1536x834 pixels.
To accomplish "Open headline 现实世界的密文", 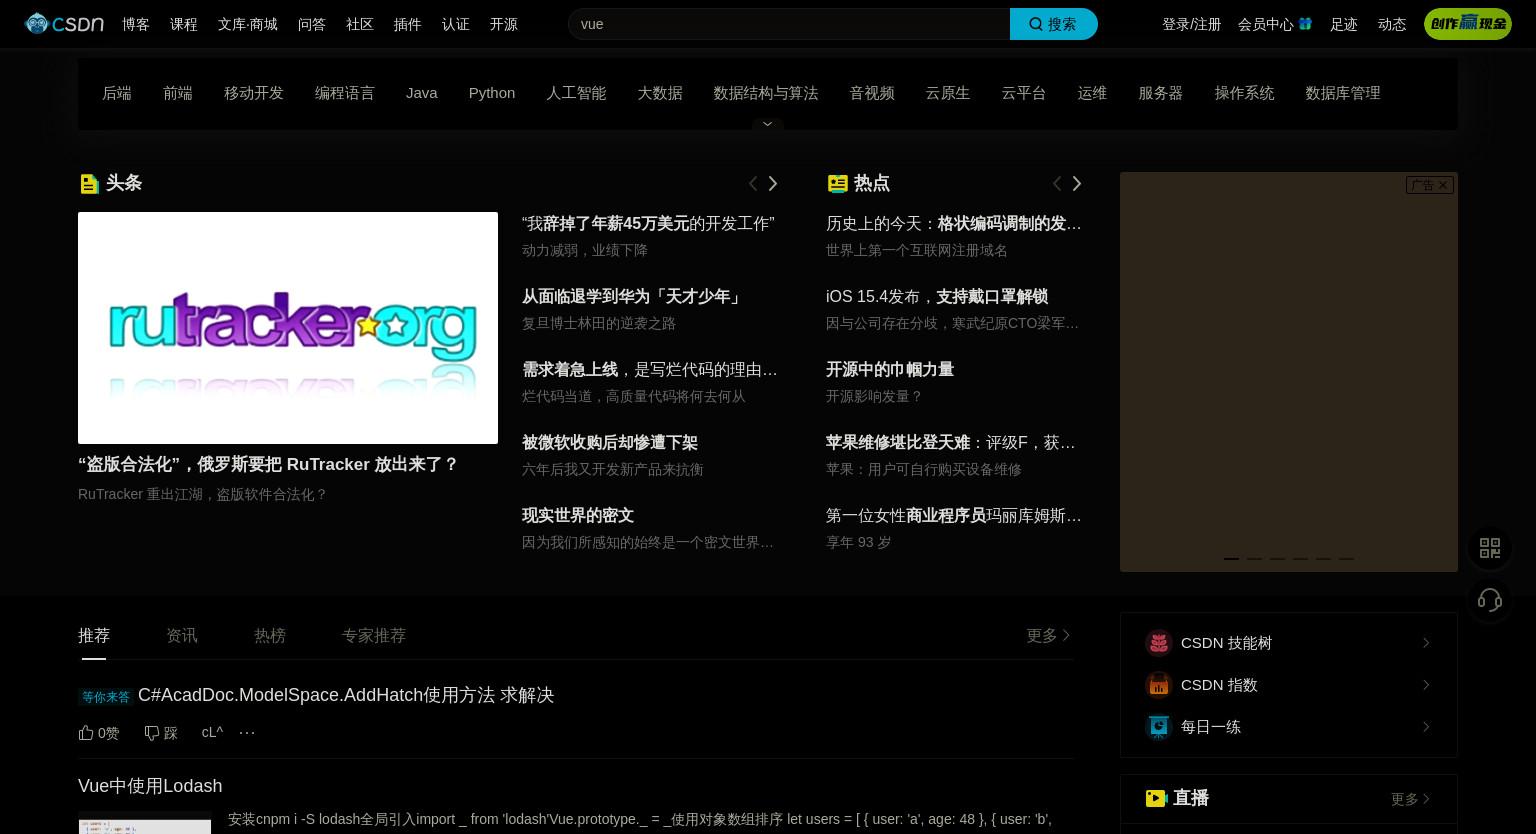I will pyautogui.click(x=578, y=516).
